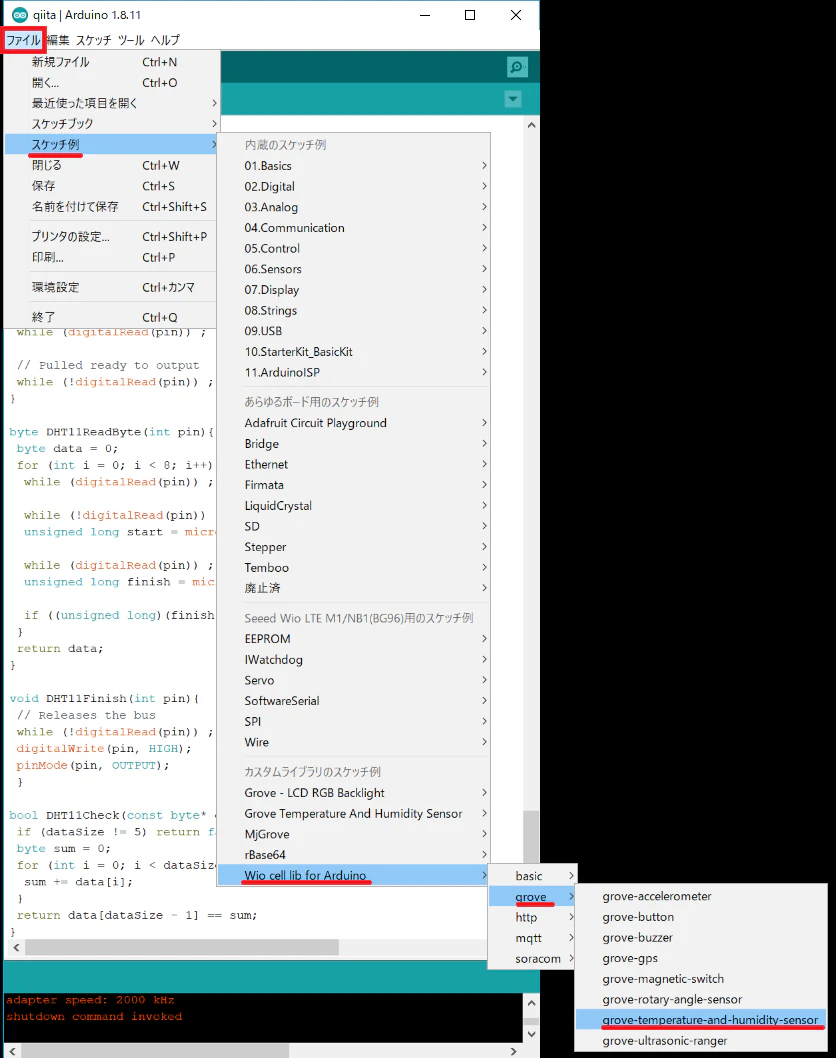Choose 名前を付けて保存 menu item
Screen dimensions: 836x1058
111,206
